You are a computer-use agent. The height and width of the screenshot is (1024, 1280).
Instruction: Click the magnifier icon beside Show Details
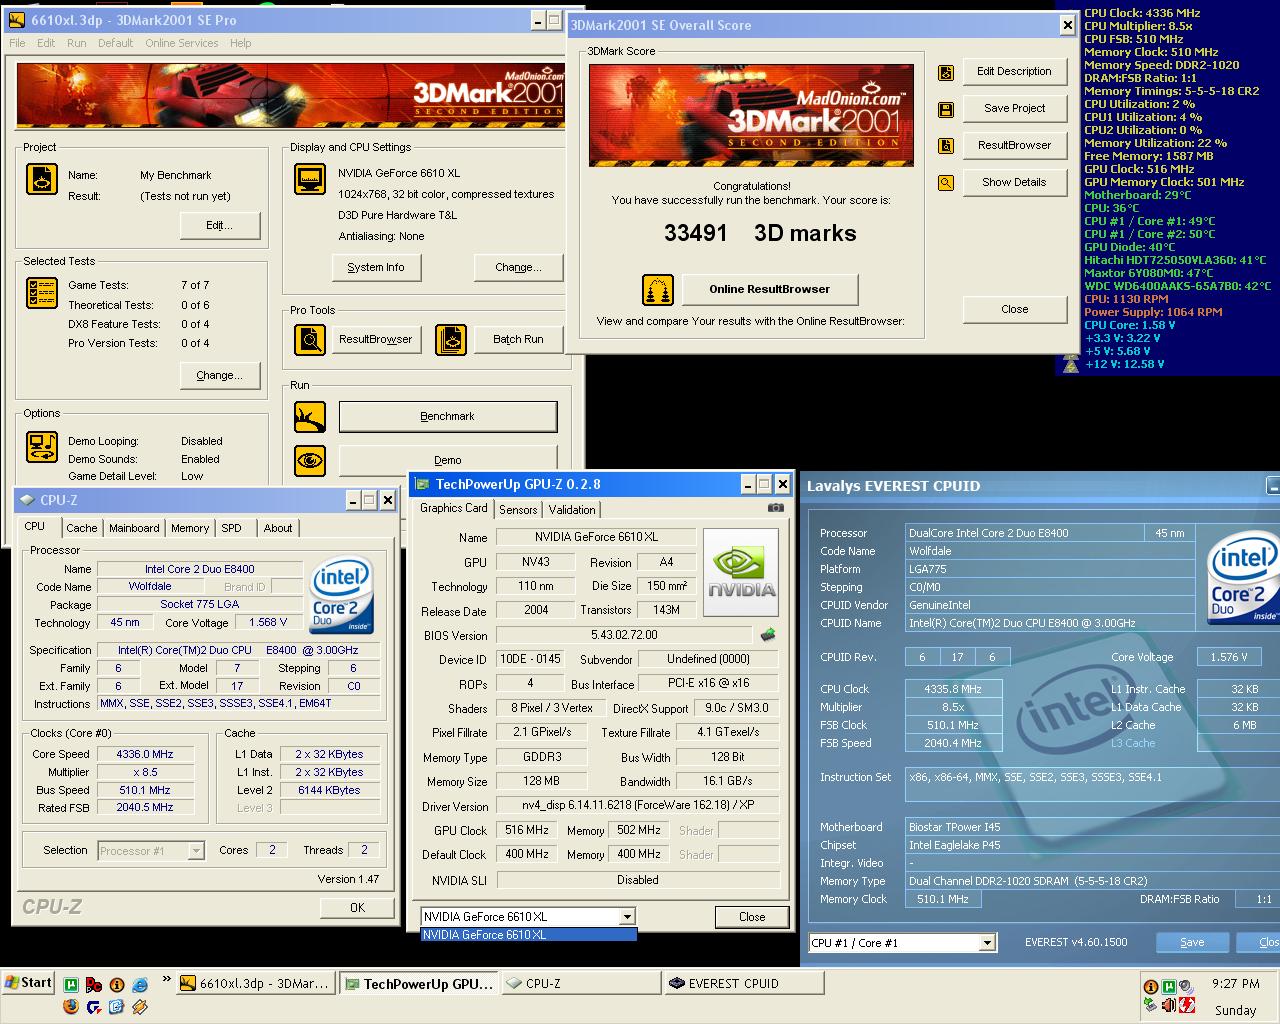pos(946,183)
